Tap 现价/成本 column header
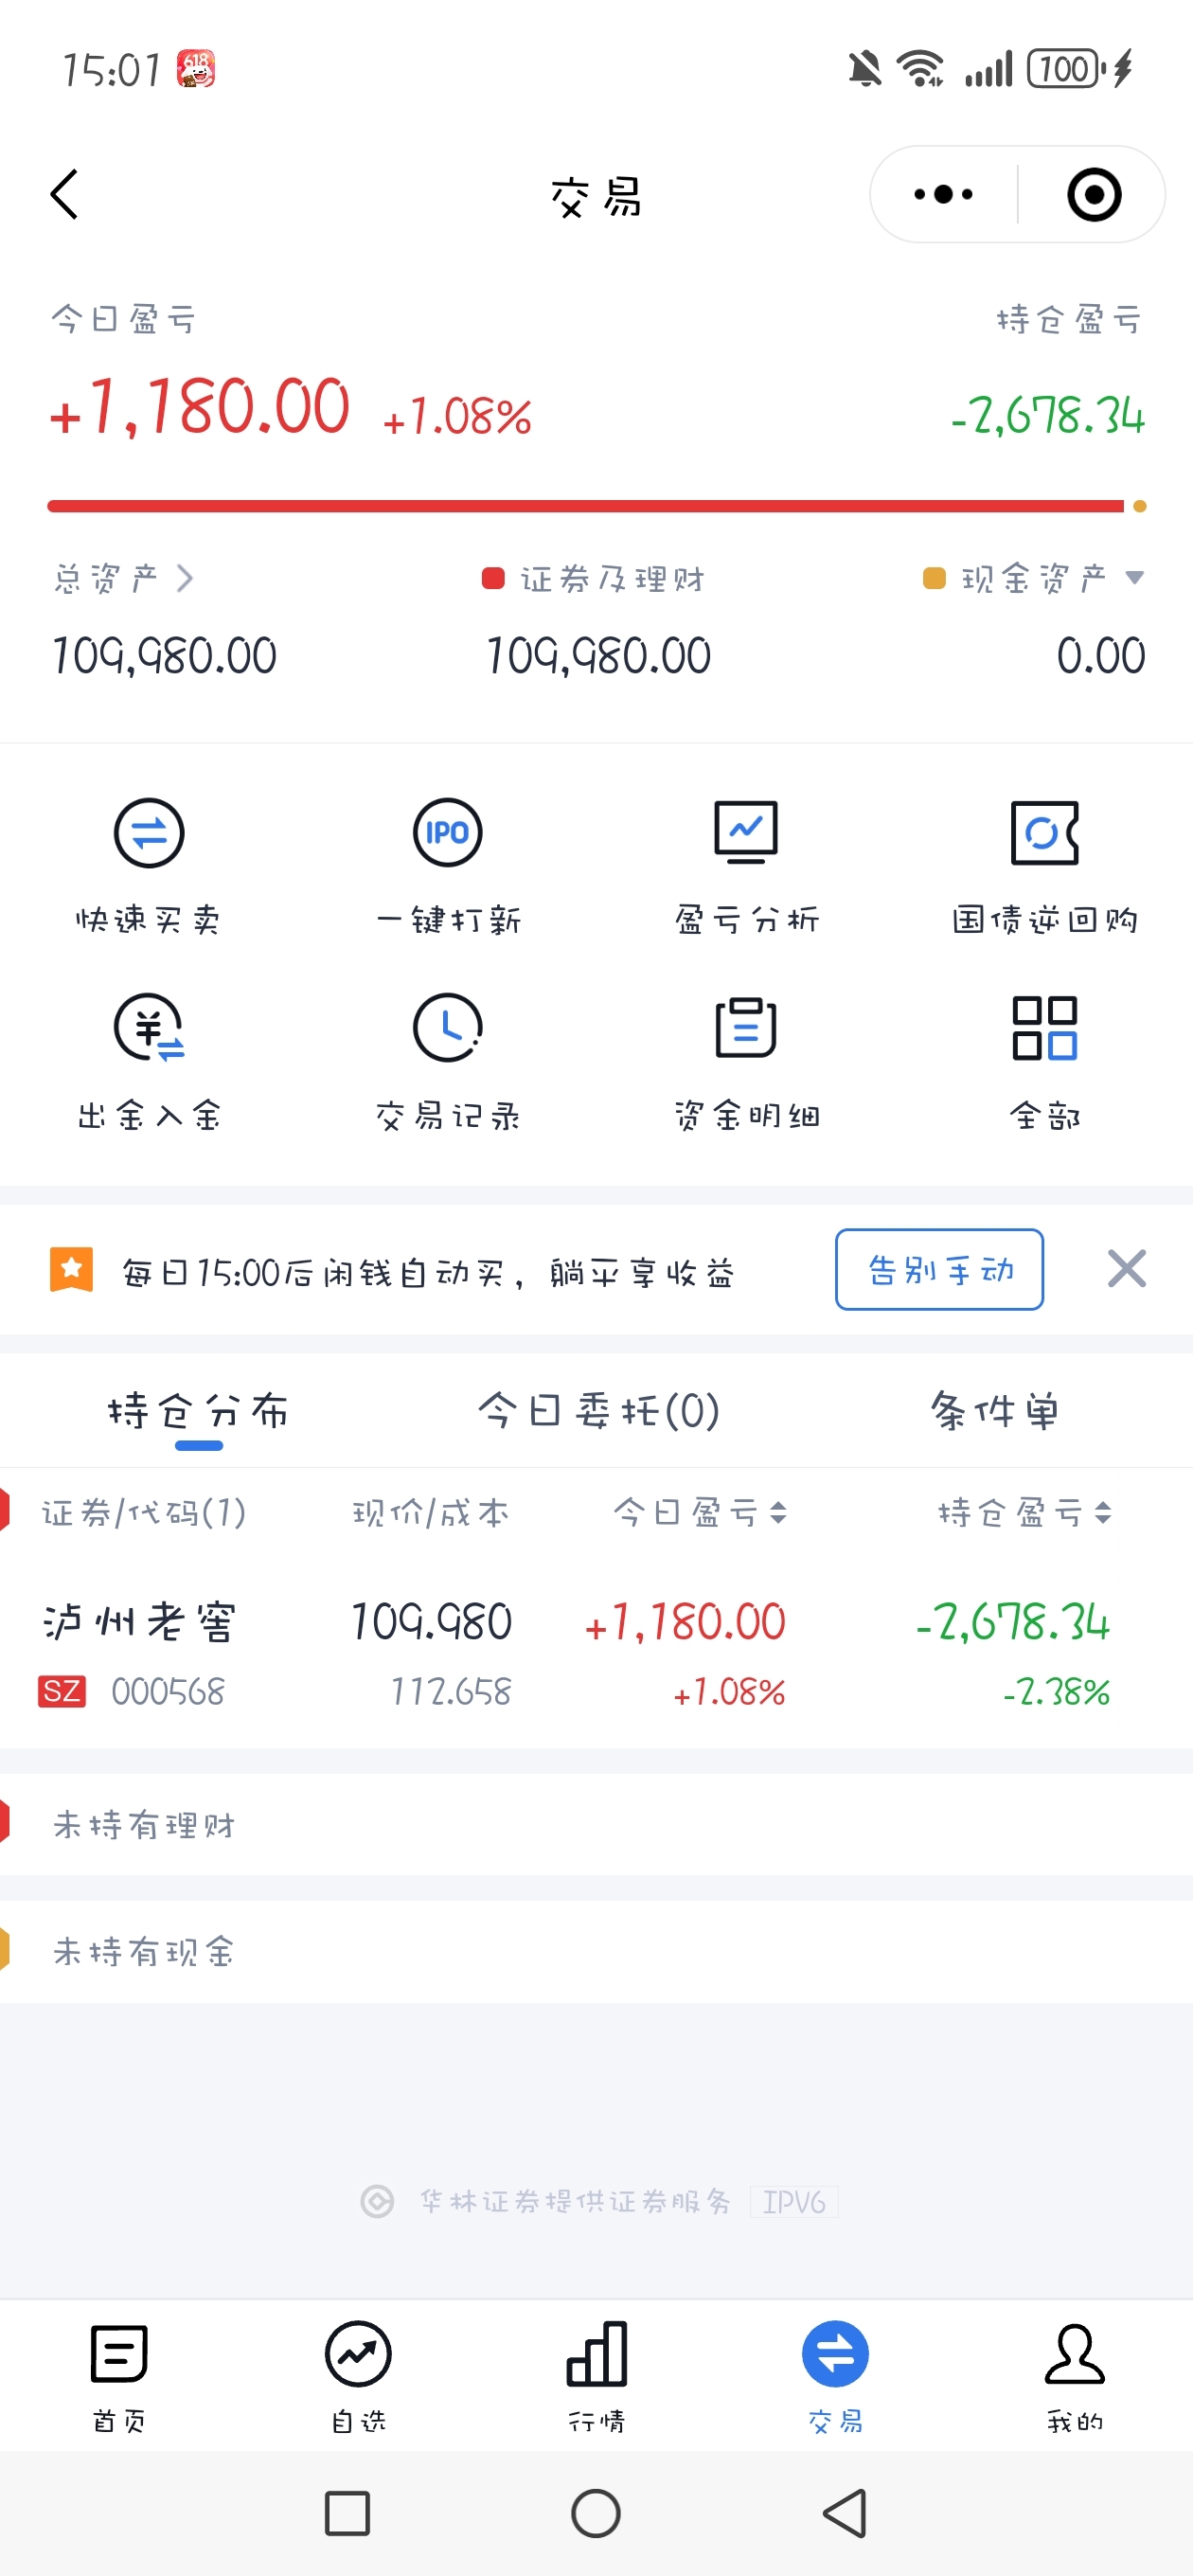1193x2576 pixels. [431, 1513]
